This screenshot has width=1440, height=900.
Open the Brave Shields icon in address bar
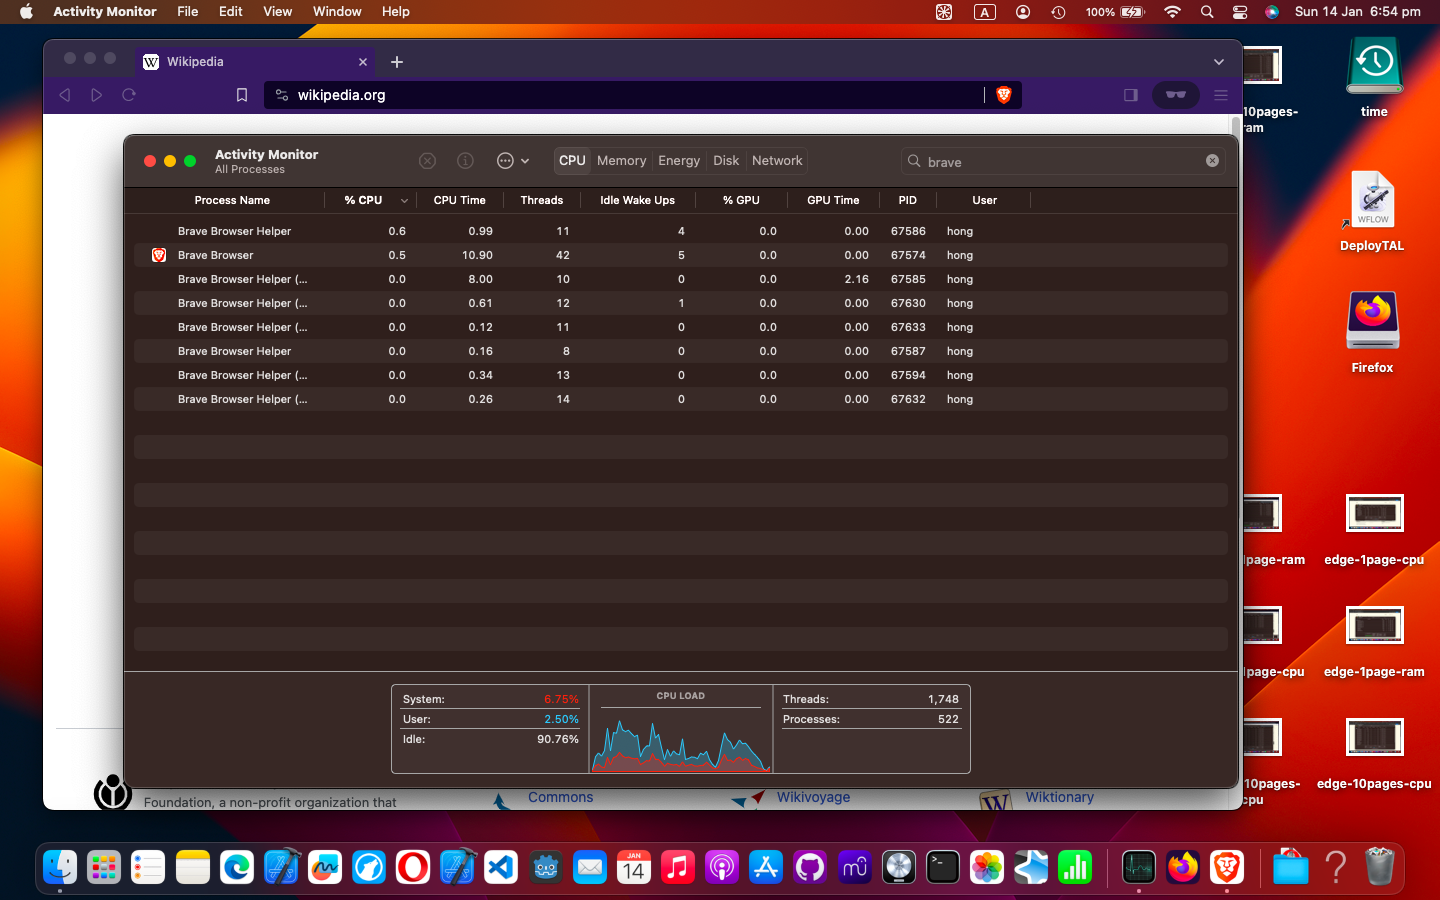1003,95
